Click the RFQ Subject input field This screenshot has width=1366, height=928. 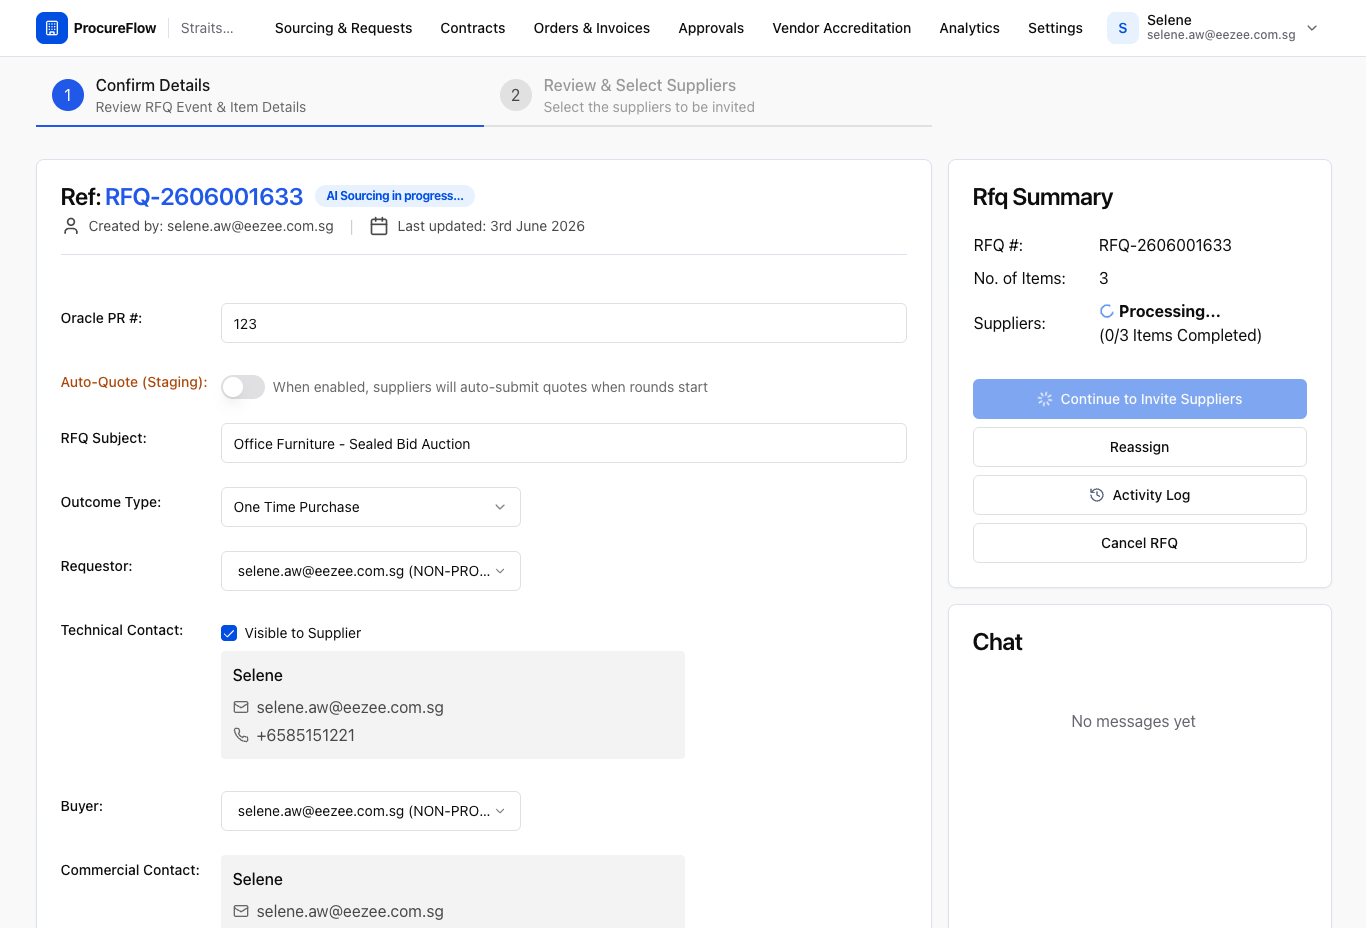(x=564, y=443)
